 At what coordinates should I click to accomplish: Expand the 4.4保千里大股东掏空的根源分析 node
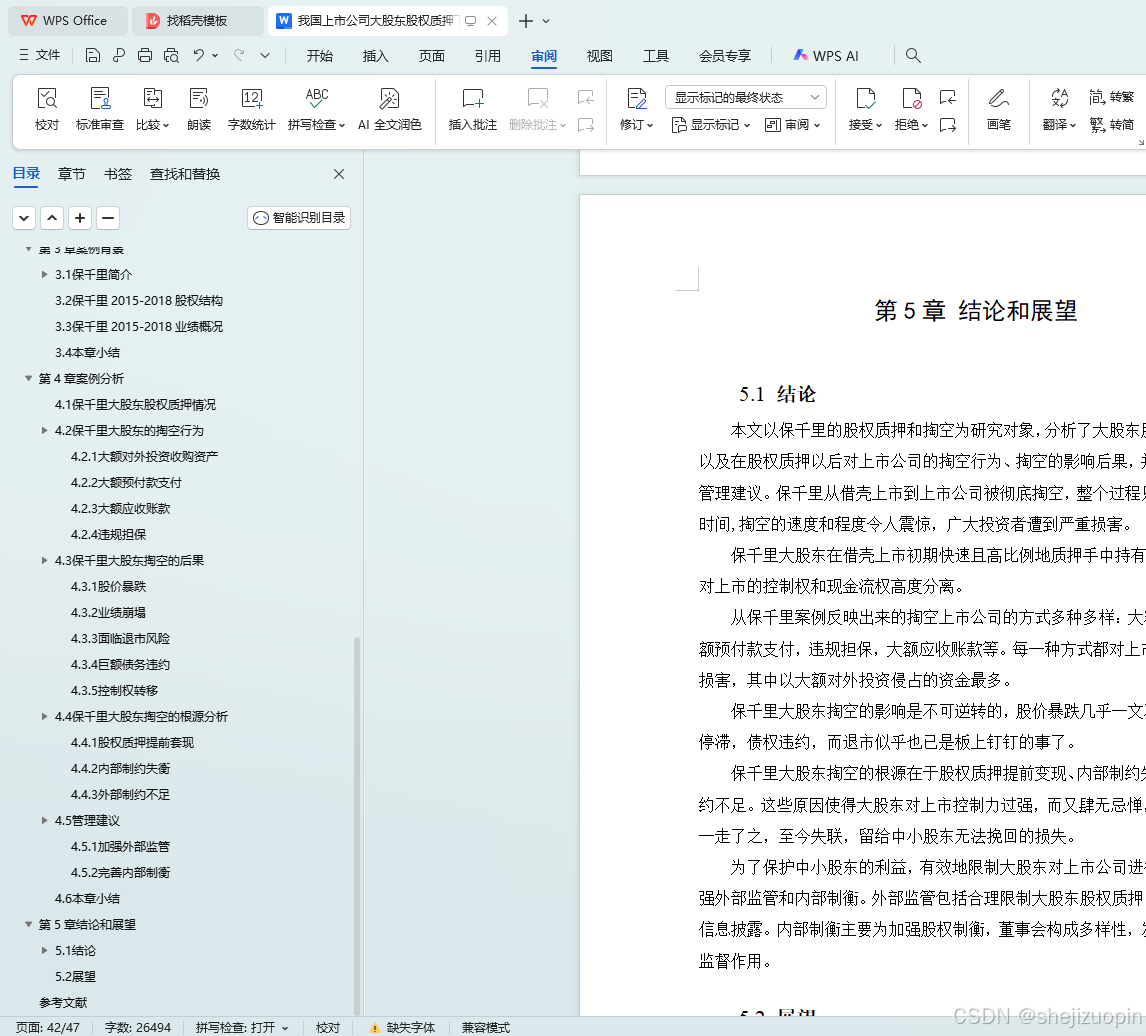point(45,716)
